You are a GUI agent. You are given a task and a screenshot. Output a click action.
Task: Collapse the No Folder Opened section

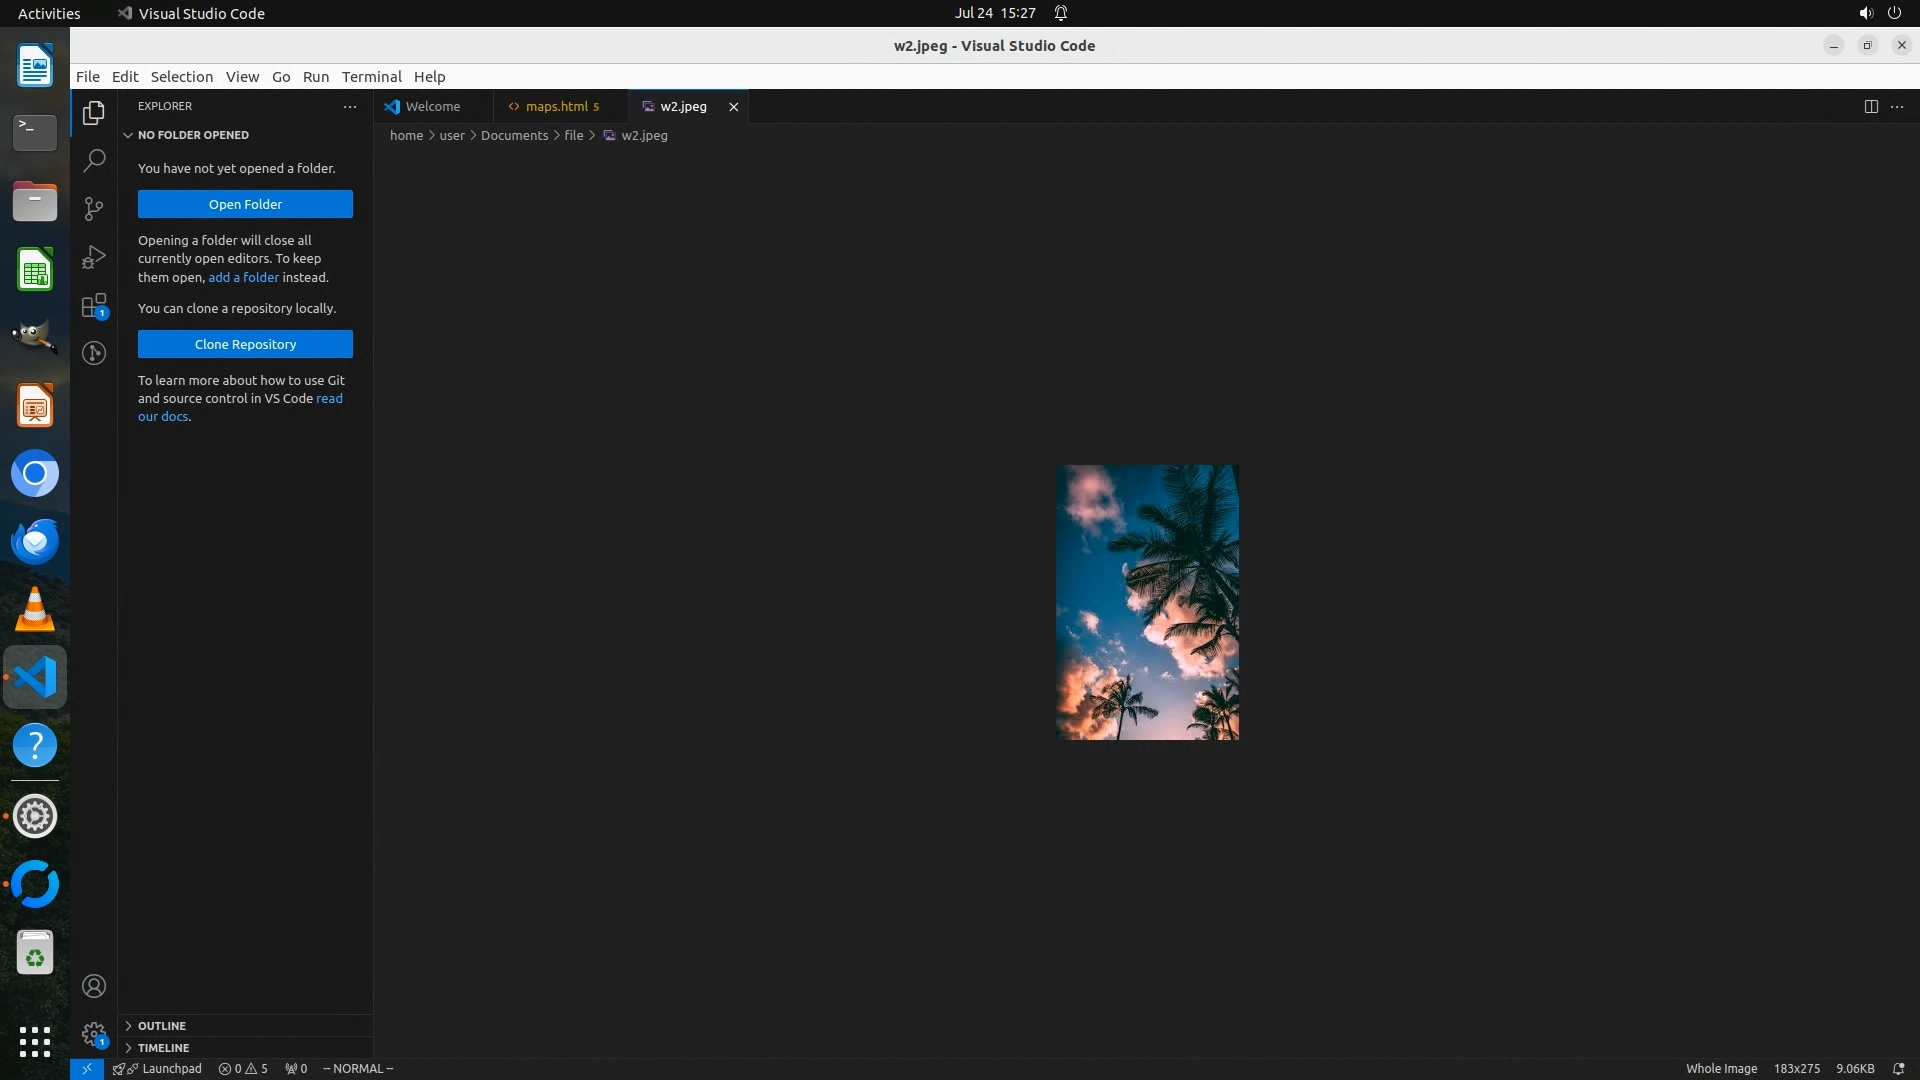click(193, 135)
